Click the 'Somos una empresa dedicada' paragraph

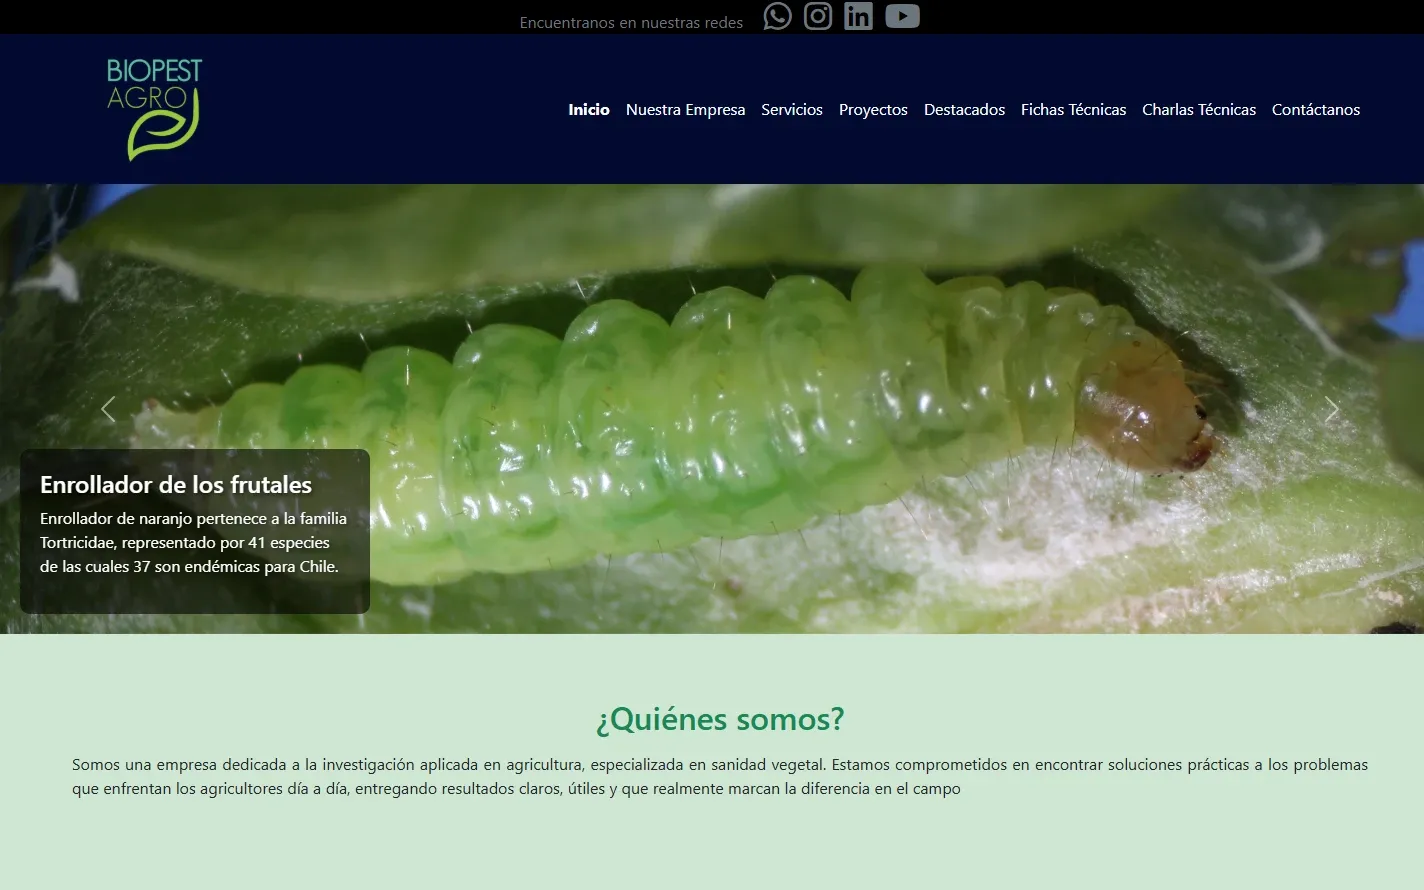pyautogui.click(x=720, y=777)
